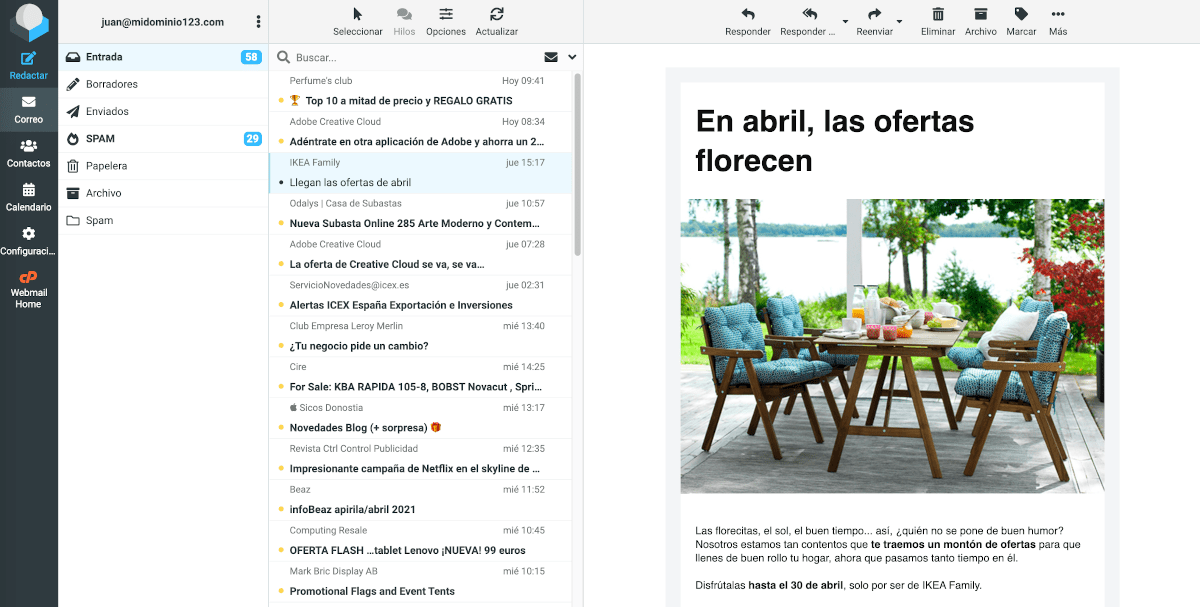Screen dimensions: 1200x607
Task: Open the Contactos section
Action: point(29,154)
